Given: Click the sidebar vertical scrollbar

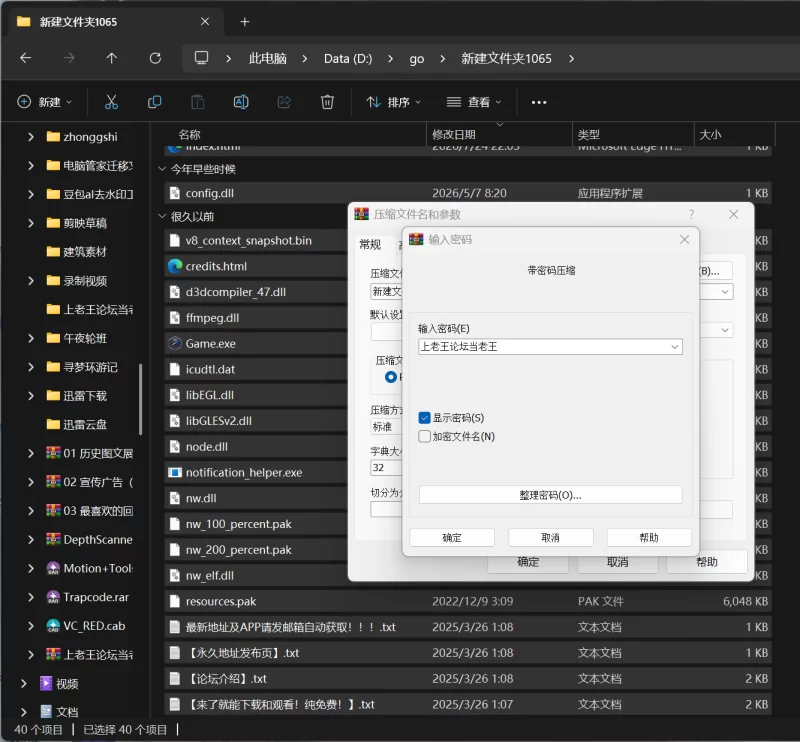Looking at the screenshot, I should pos(140,399).
